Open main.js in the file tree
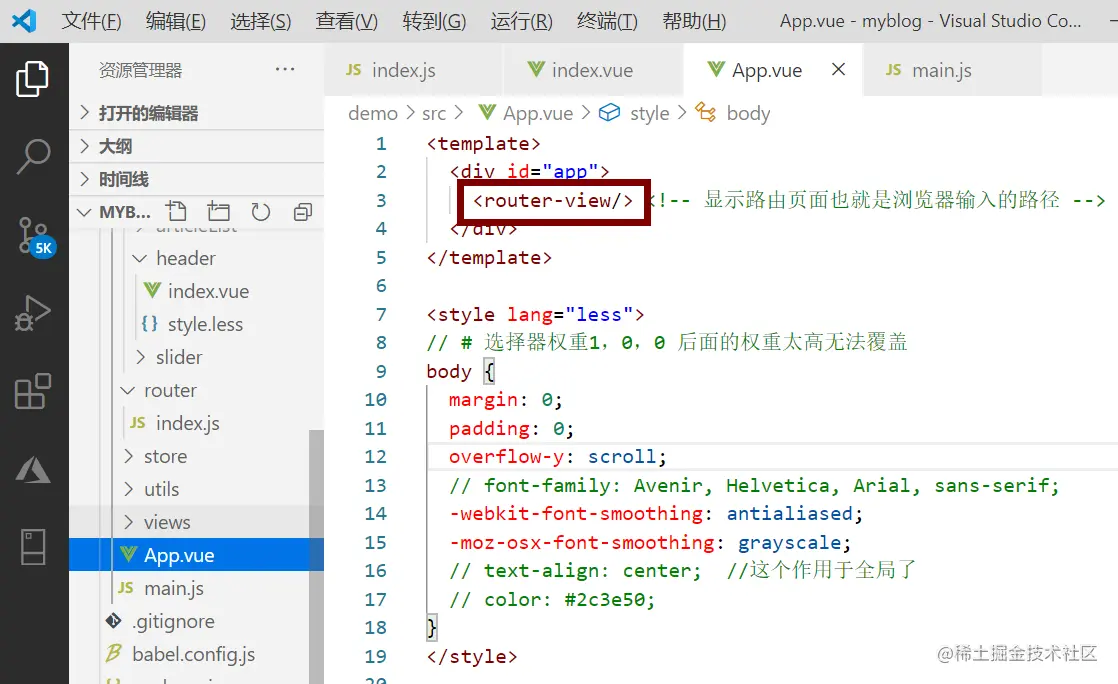This screenshot has width=1118, height=684. (x=196, y=588)
